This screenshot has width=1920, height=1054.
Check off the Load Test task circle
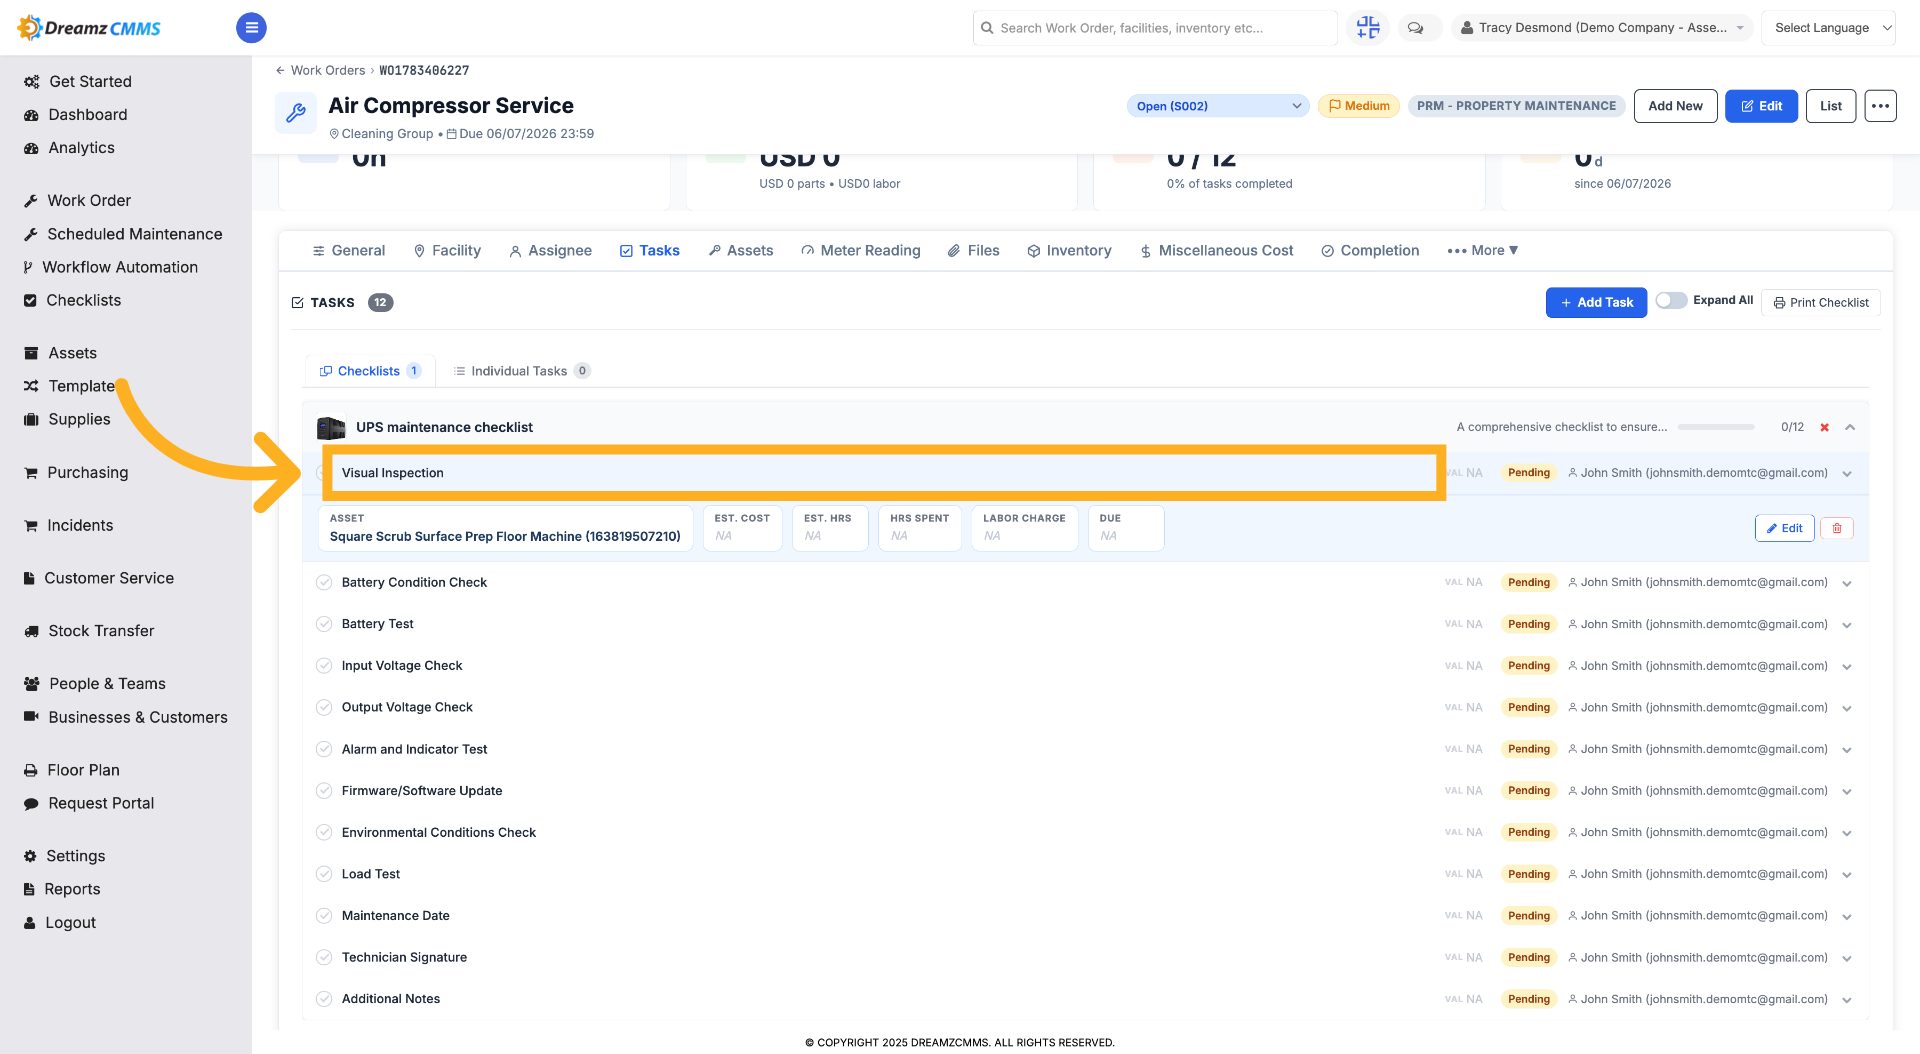point(324,874)
